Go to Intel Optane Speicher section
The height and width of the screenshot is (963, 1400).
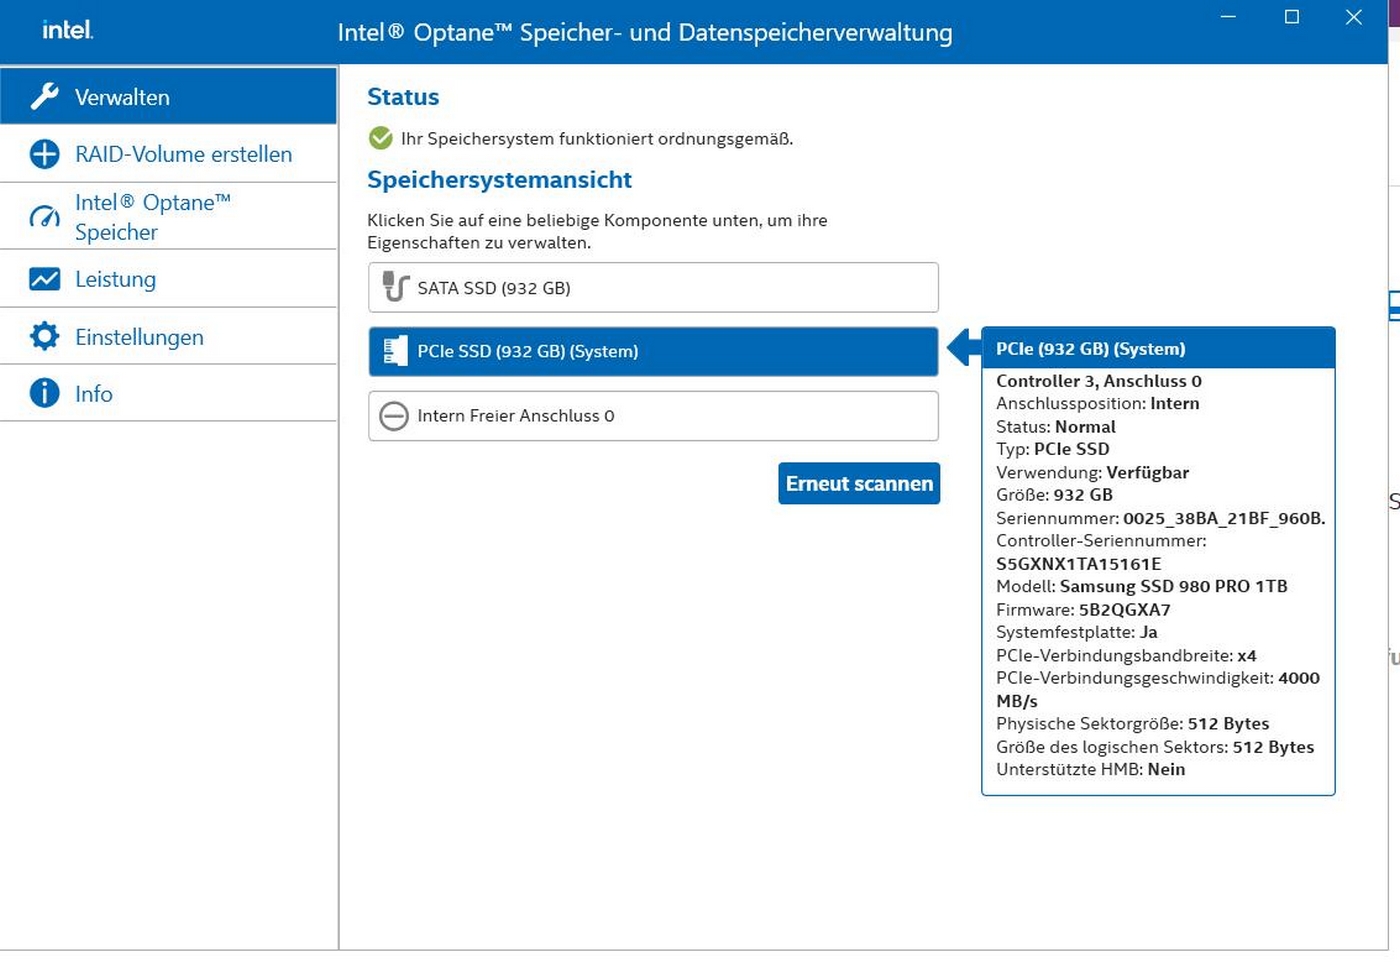[x=168, y=217]
